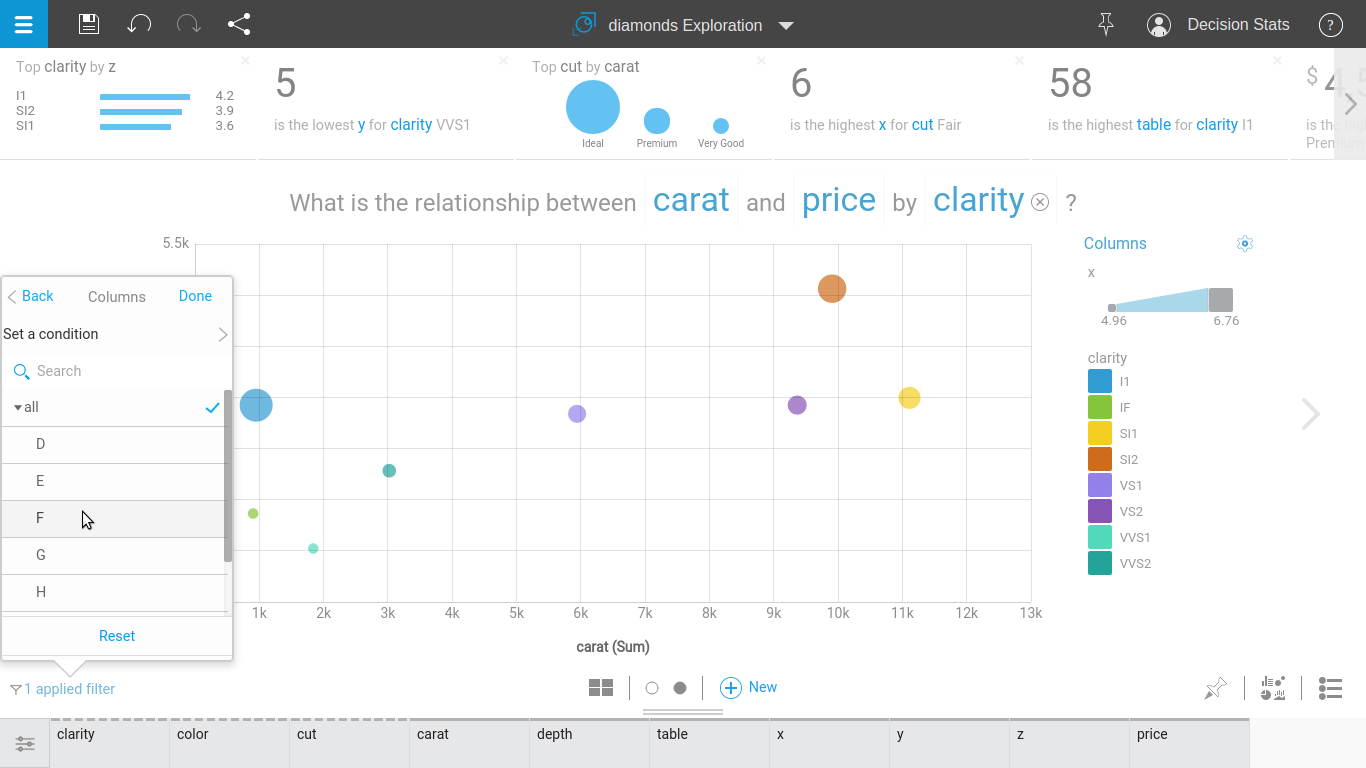Click Done in the filter panel
Image resolution: width=1366 pixels, height=768 pixels.
click(195, 296)
